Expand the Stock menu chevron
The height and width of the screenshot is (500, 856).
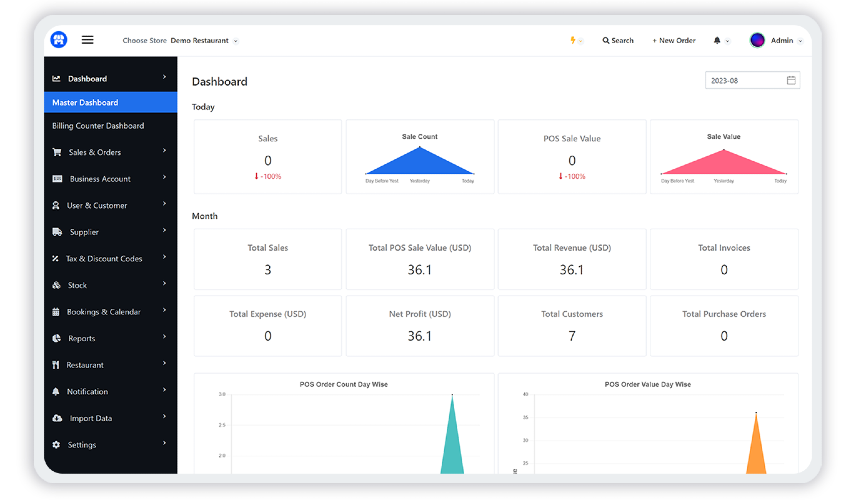[164, 284]
